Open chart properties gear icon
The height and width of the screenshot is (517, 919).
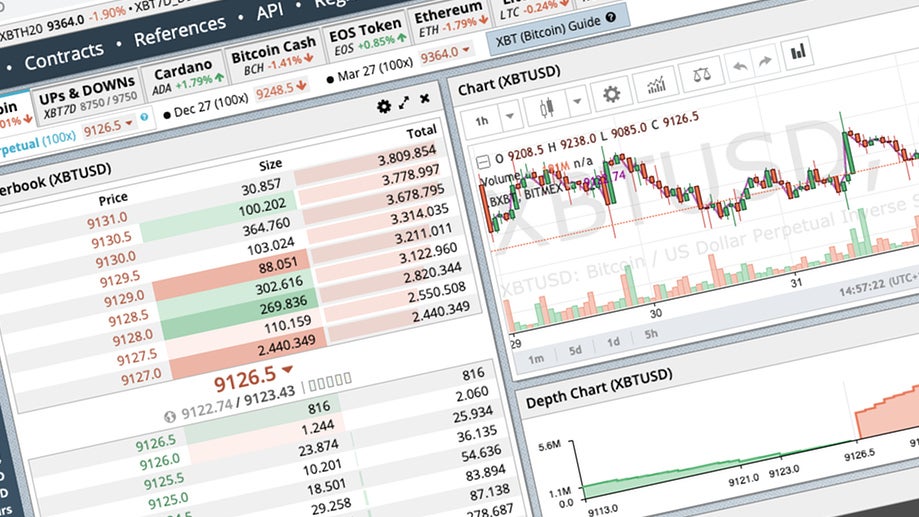click(611, 95)
